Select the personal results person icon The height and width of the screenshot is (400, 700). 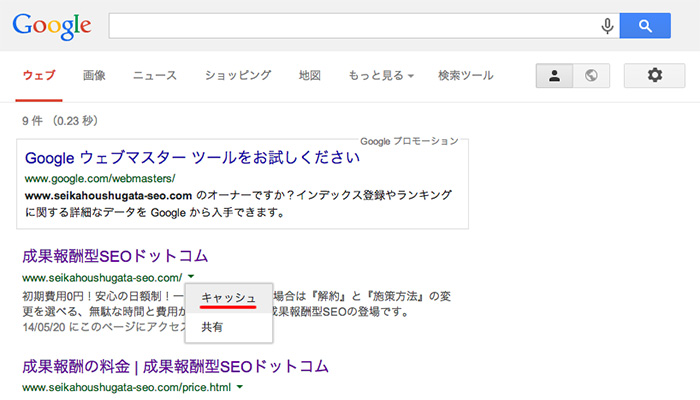554,75
